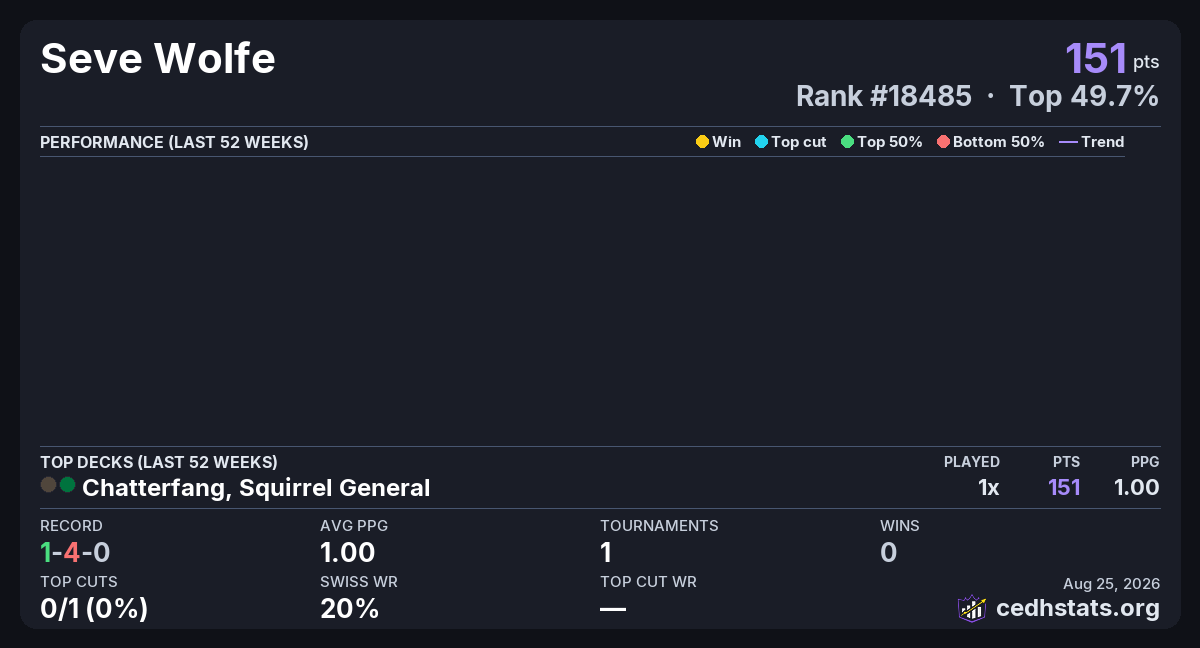Image resolution: width=1200 pixels, height=648 pixels.
Task: Click the Rank #18485 text
Action: coord(884,96)
